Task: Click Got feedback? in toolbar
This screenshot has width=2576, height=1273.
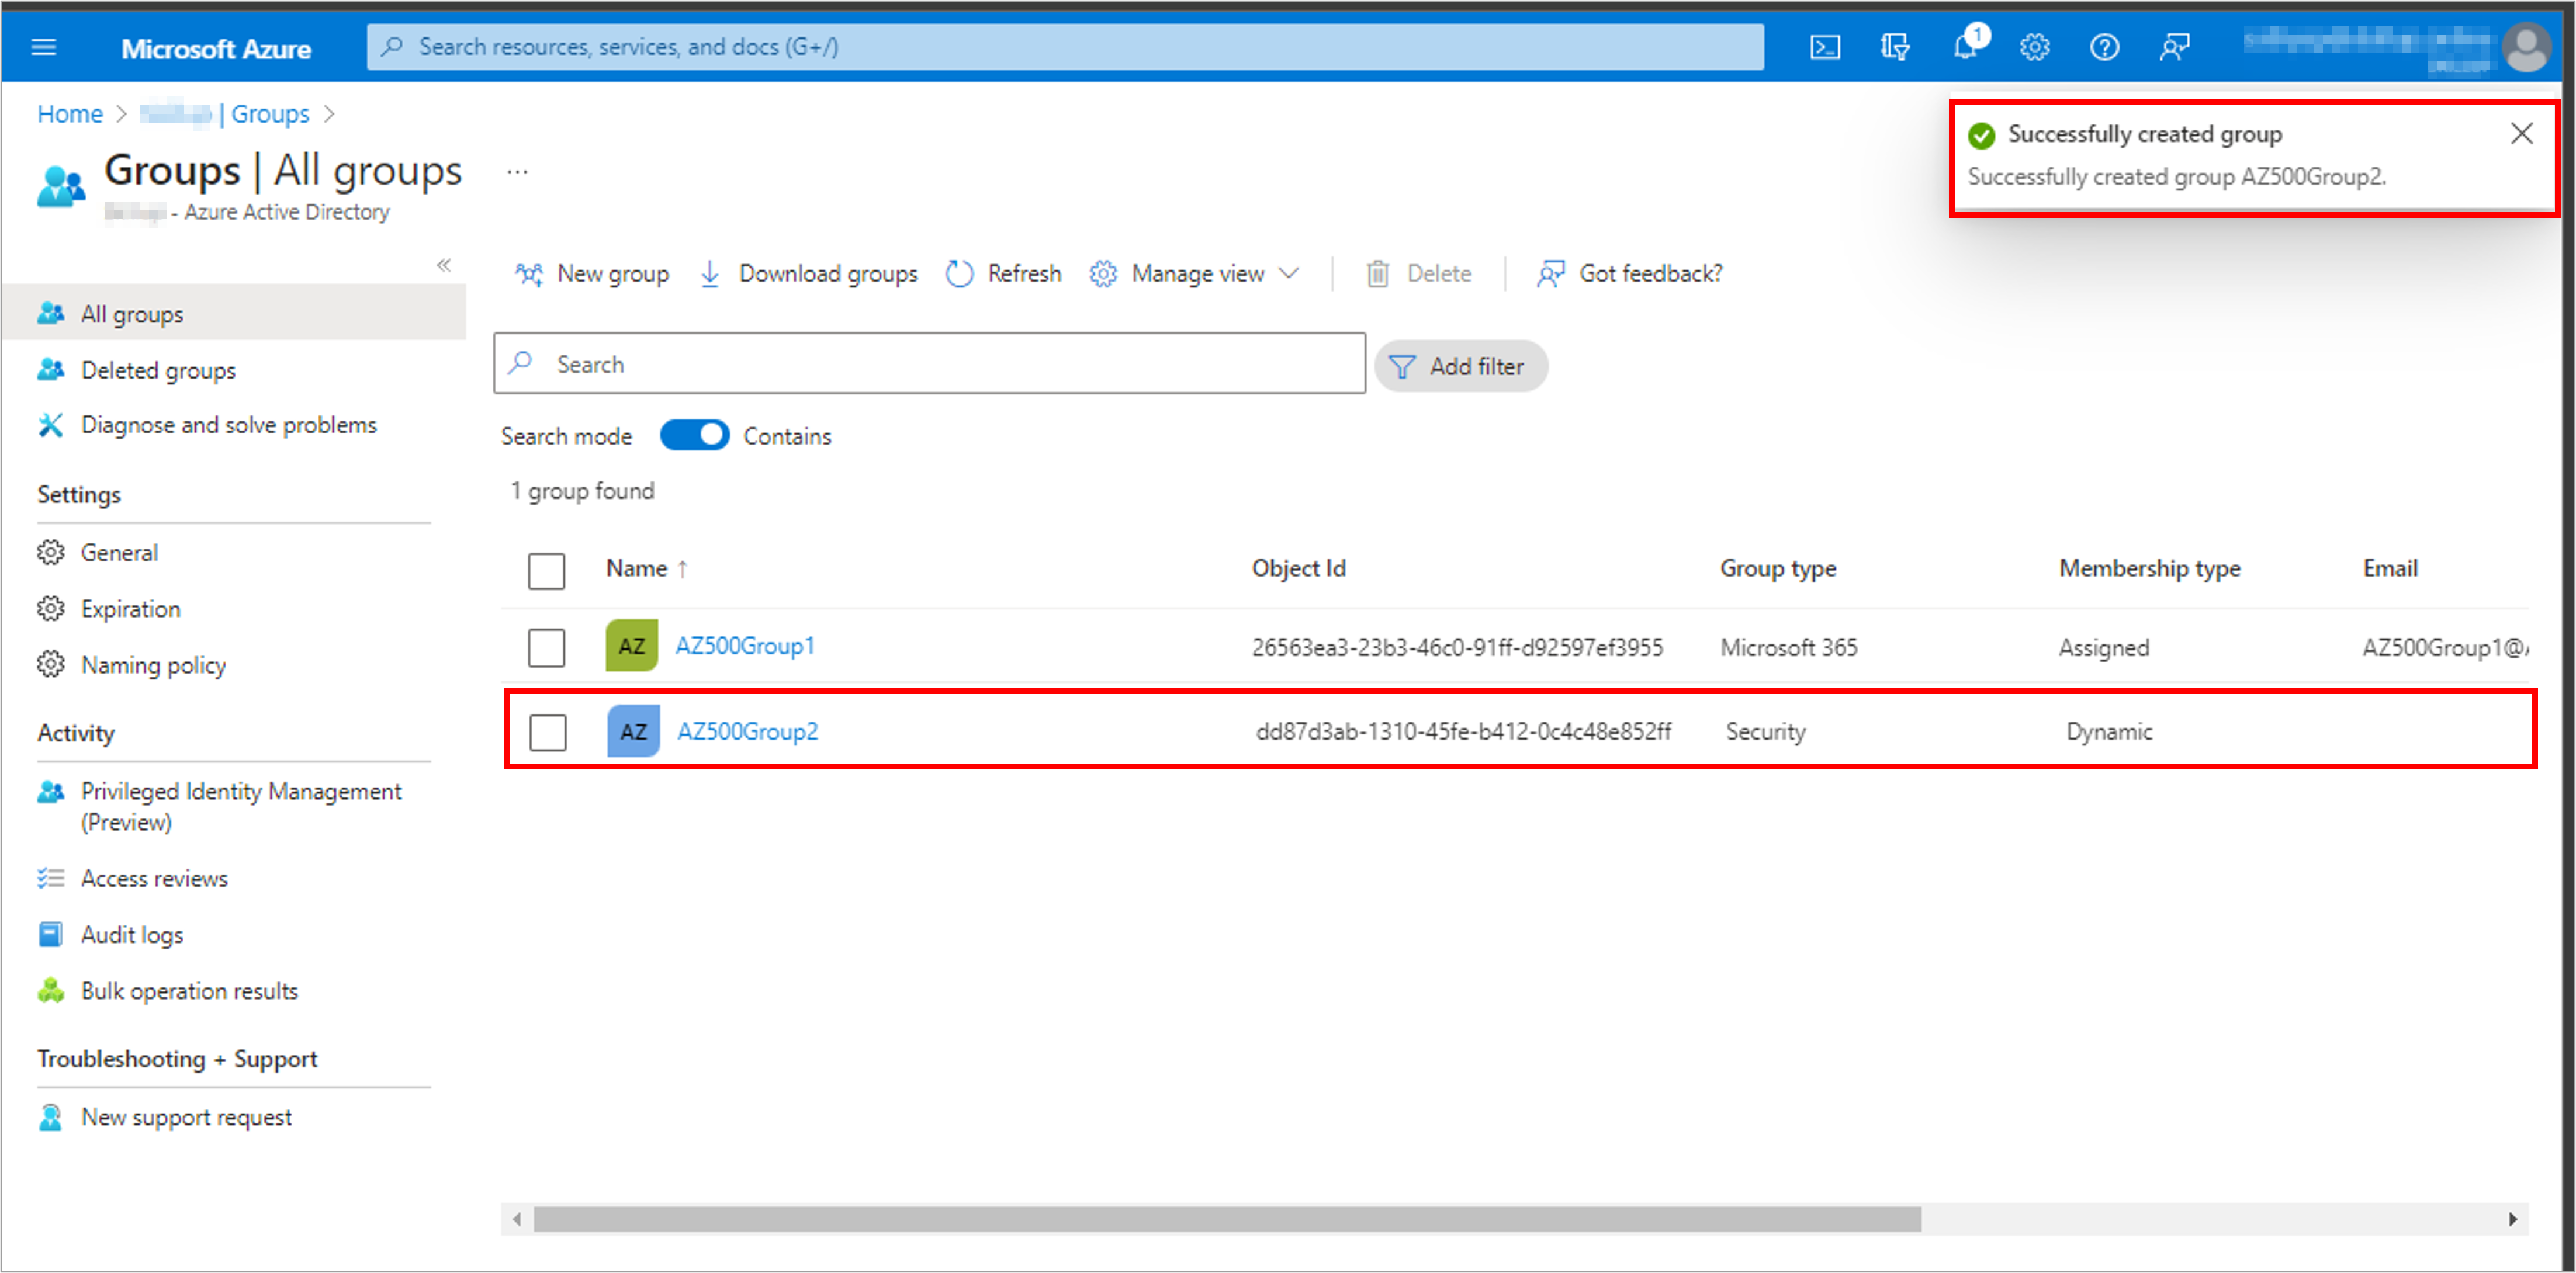Action: 1629,274
